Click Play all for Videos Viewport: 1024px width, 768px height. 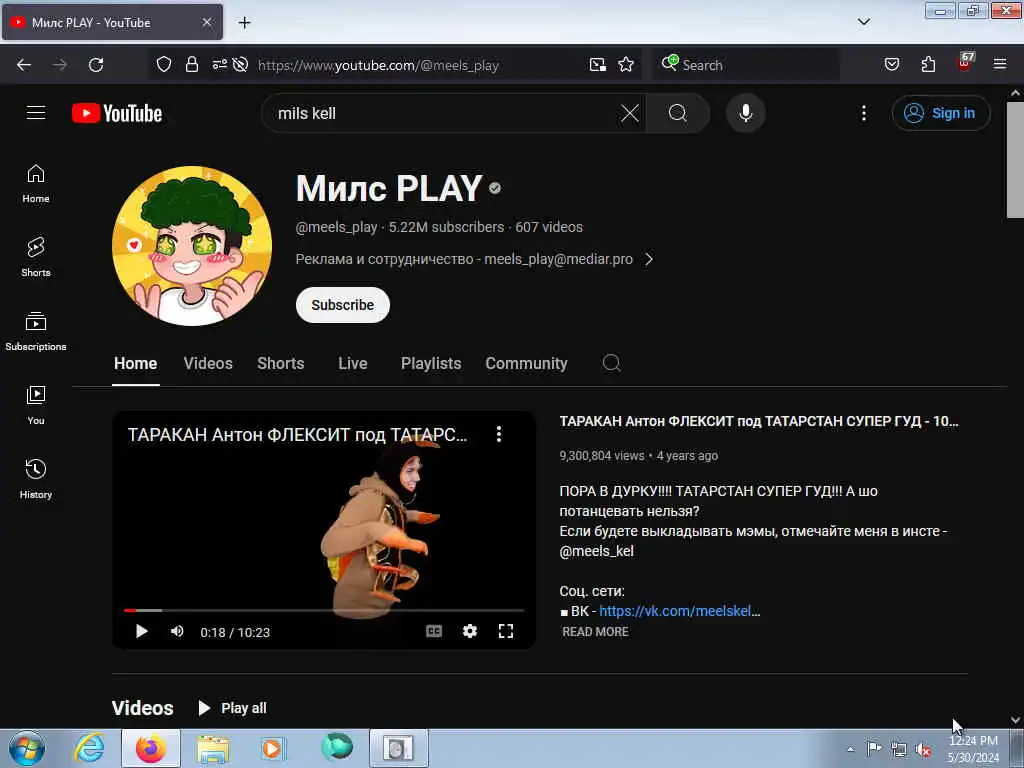point(232,708)
